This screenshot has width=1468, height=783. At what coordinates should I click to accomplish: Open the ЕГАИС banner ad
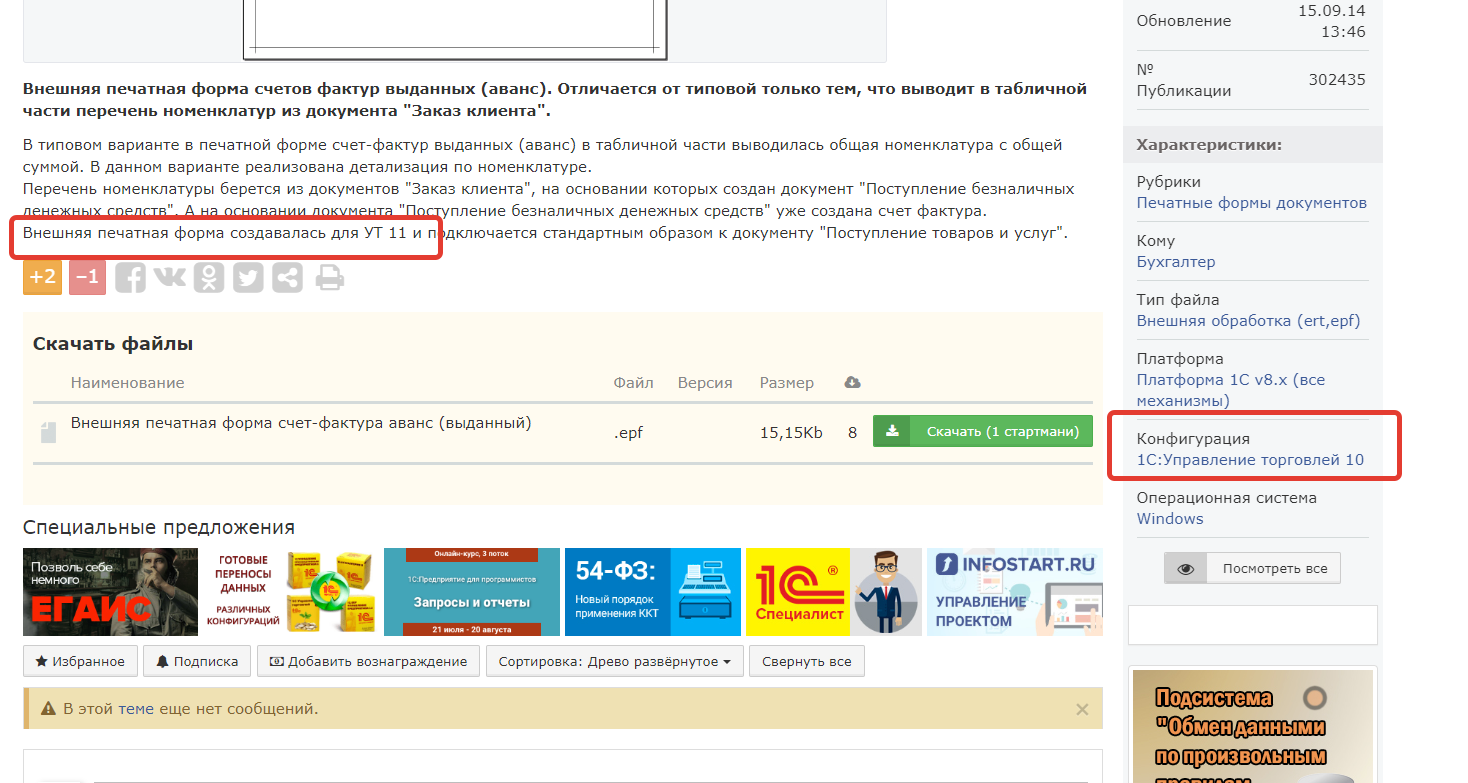click(x=111, y=592)
